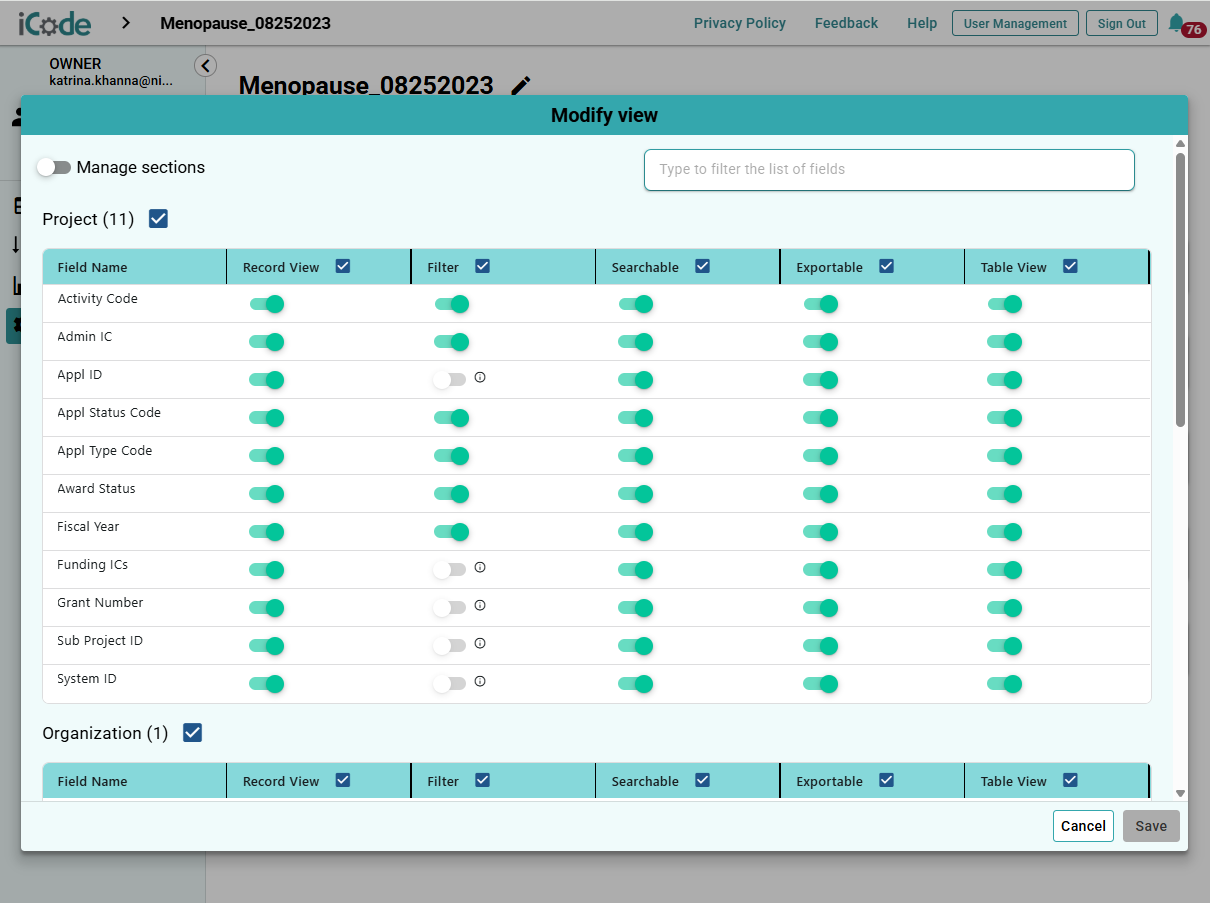The image size is (1210, 903).
Task: Click the filter list of fields input
Action: pos(889,170)
